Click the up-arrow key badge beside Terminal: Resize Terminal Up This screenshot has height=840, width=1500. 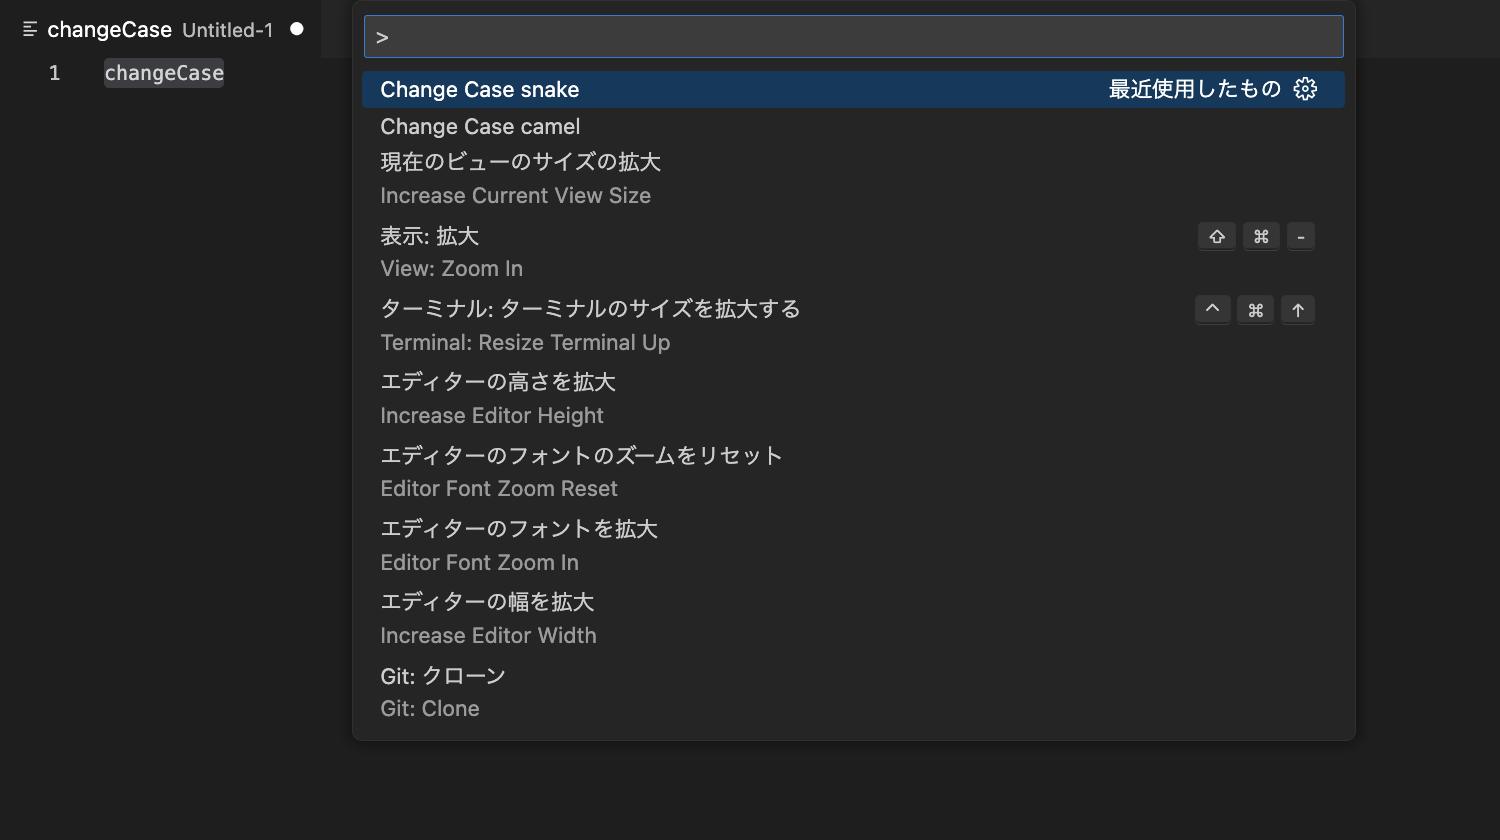pos(1298,309)
